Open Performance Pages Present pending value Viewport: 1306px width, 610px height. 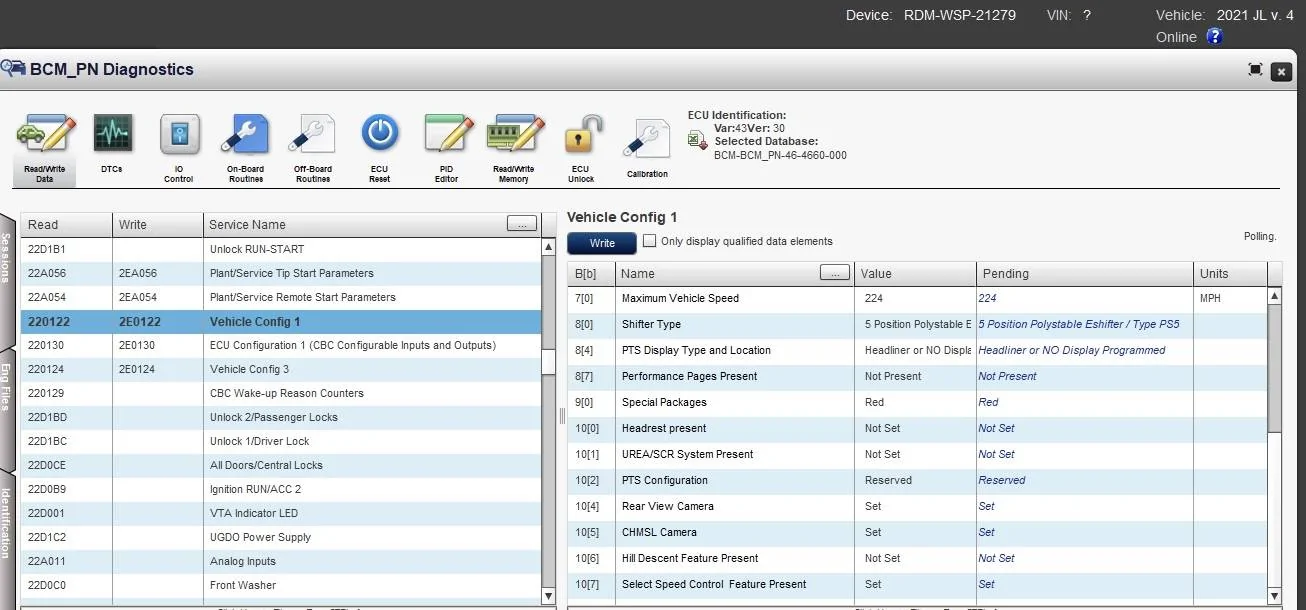[1084, 376]
